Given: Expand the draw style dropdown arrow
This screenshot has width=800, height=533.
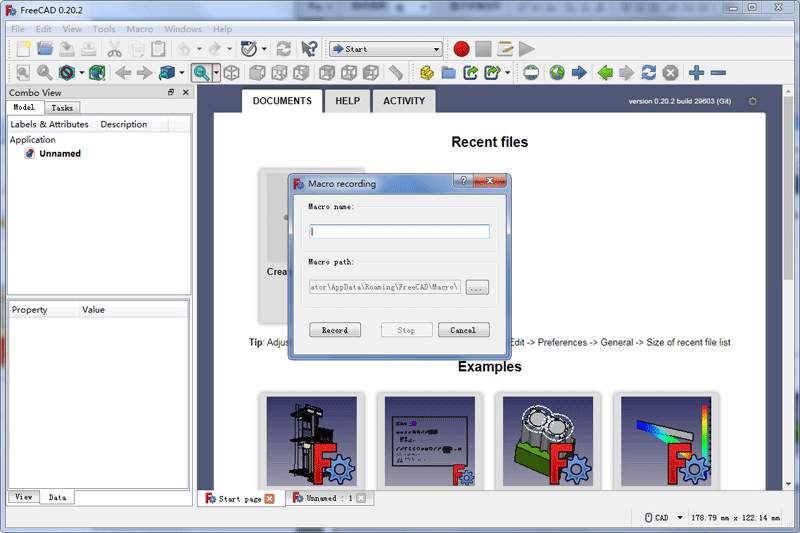Looking at the screenshot, I should [x=81, y=73].
